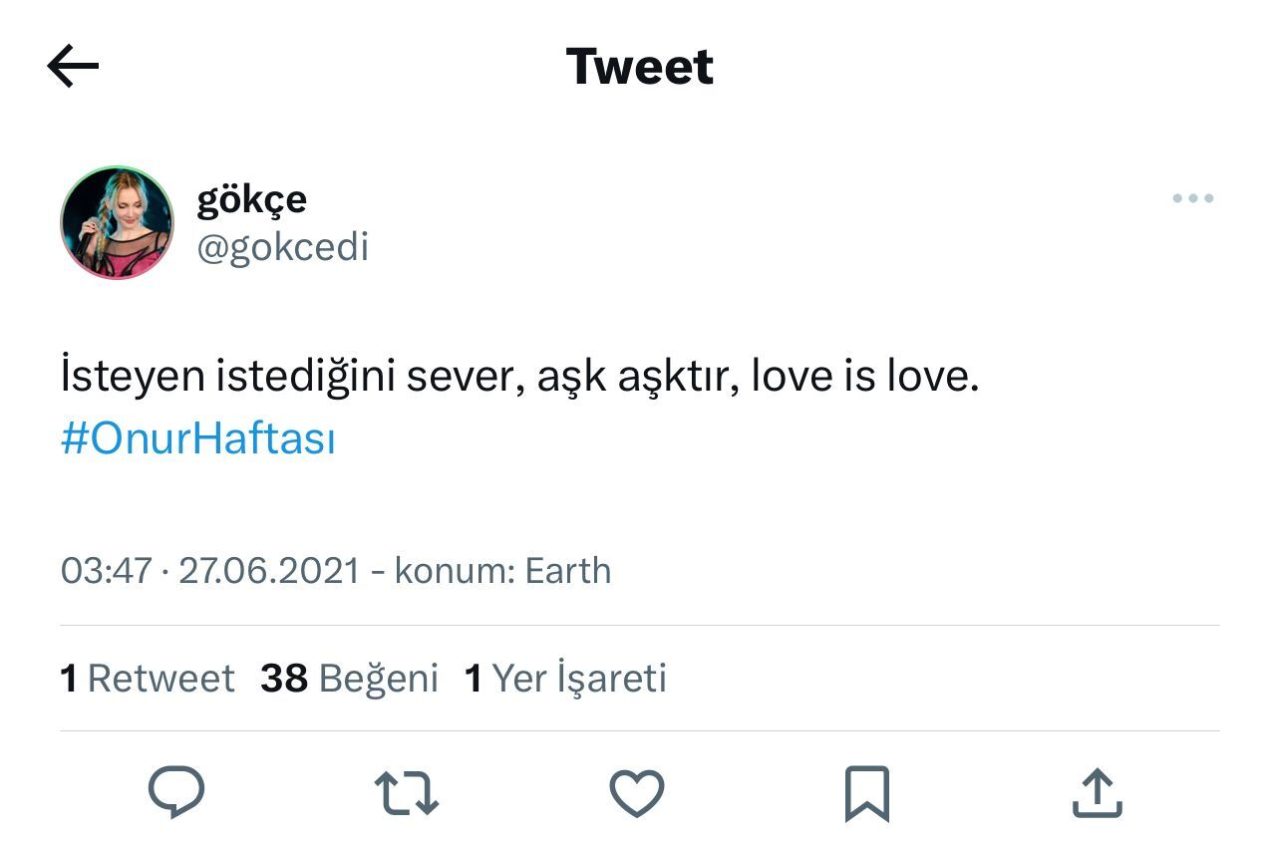
Task: Click the display name gökçe
Action: pos(252,199)
